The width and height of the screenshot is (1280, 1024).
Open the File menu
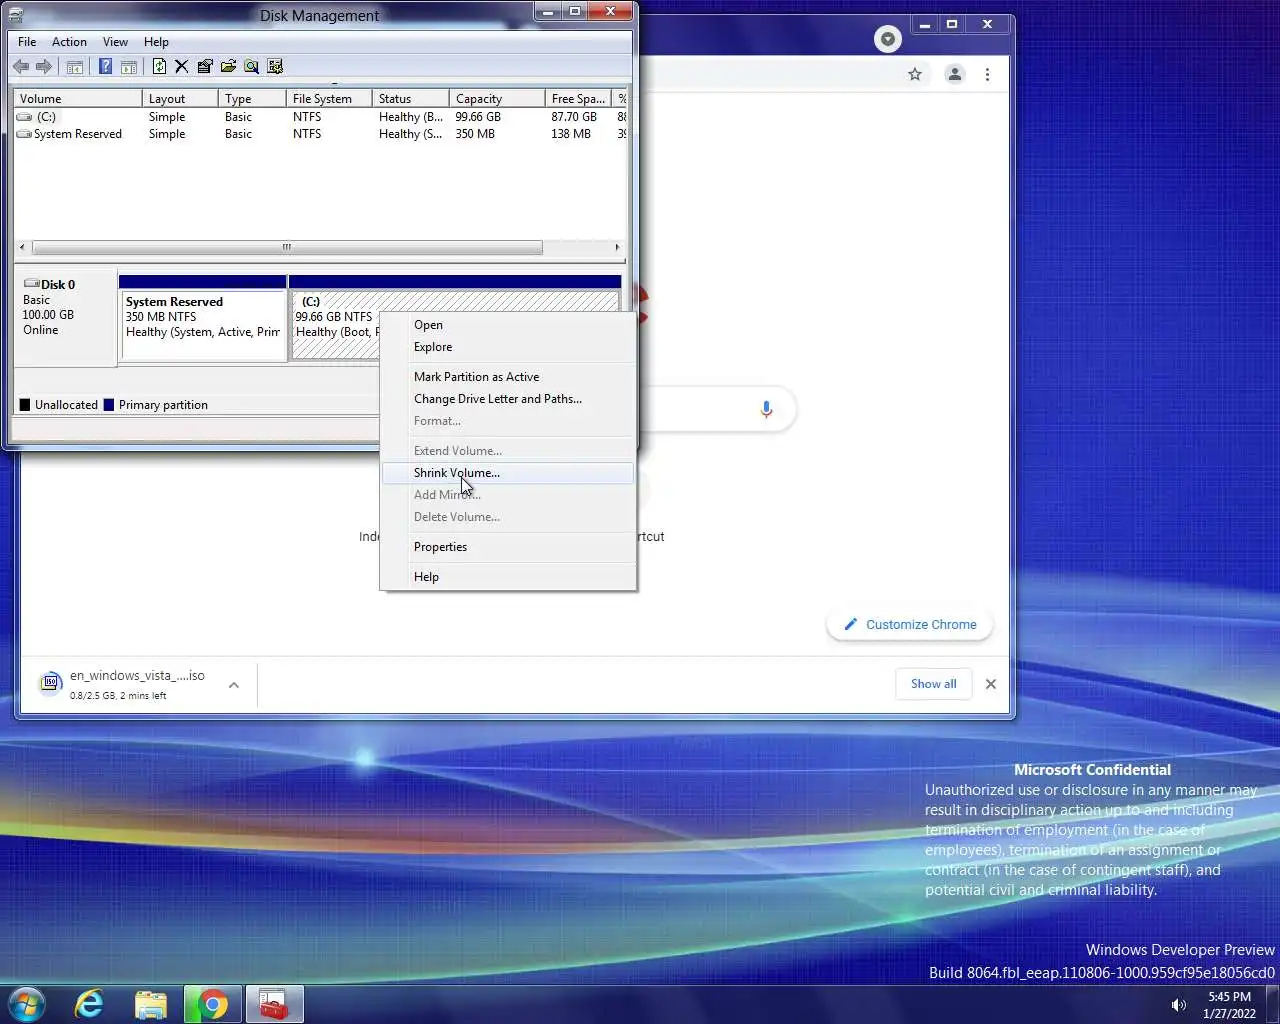[27, 42]
